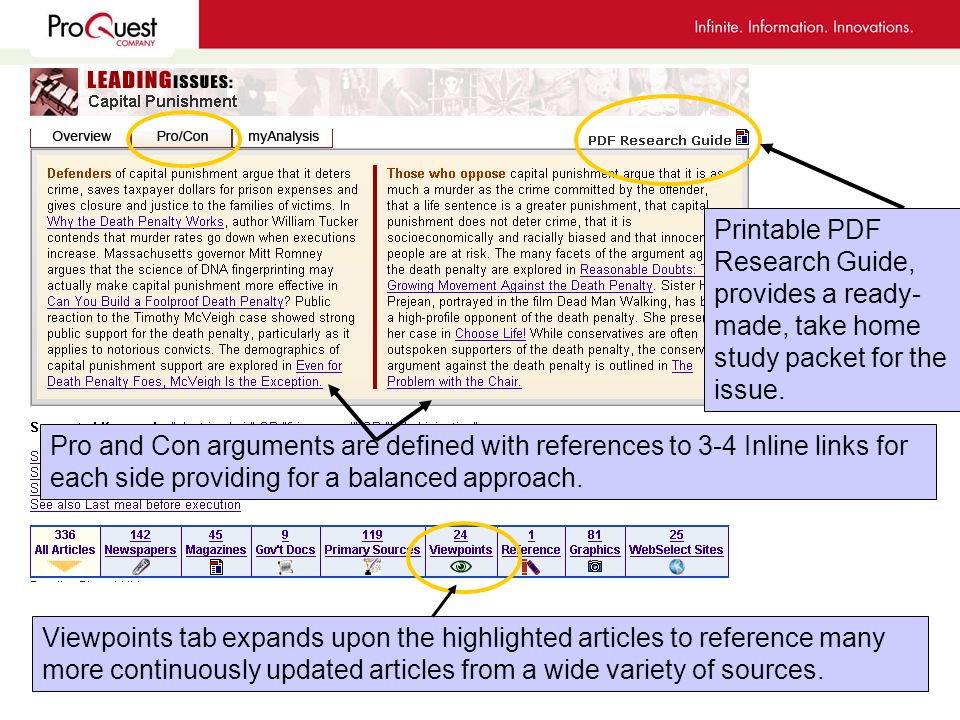This screenshot has width=960, height=720.
Task: Click the WebSelect Sites globe icon
Action: [x=677, y=567]
